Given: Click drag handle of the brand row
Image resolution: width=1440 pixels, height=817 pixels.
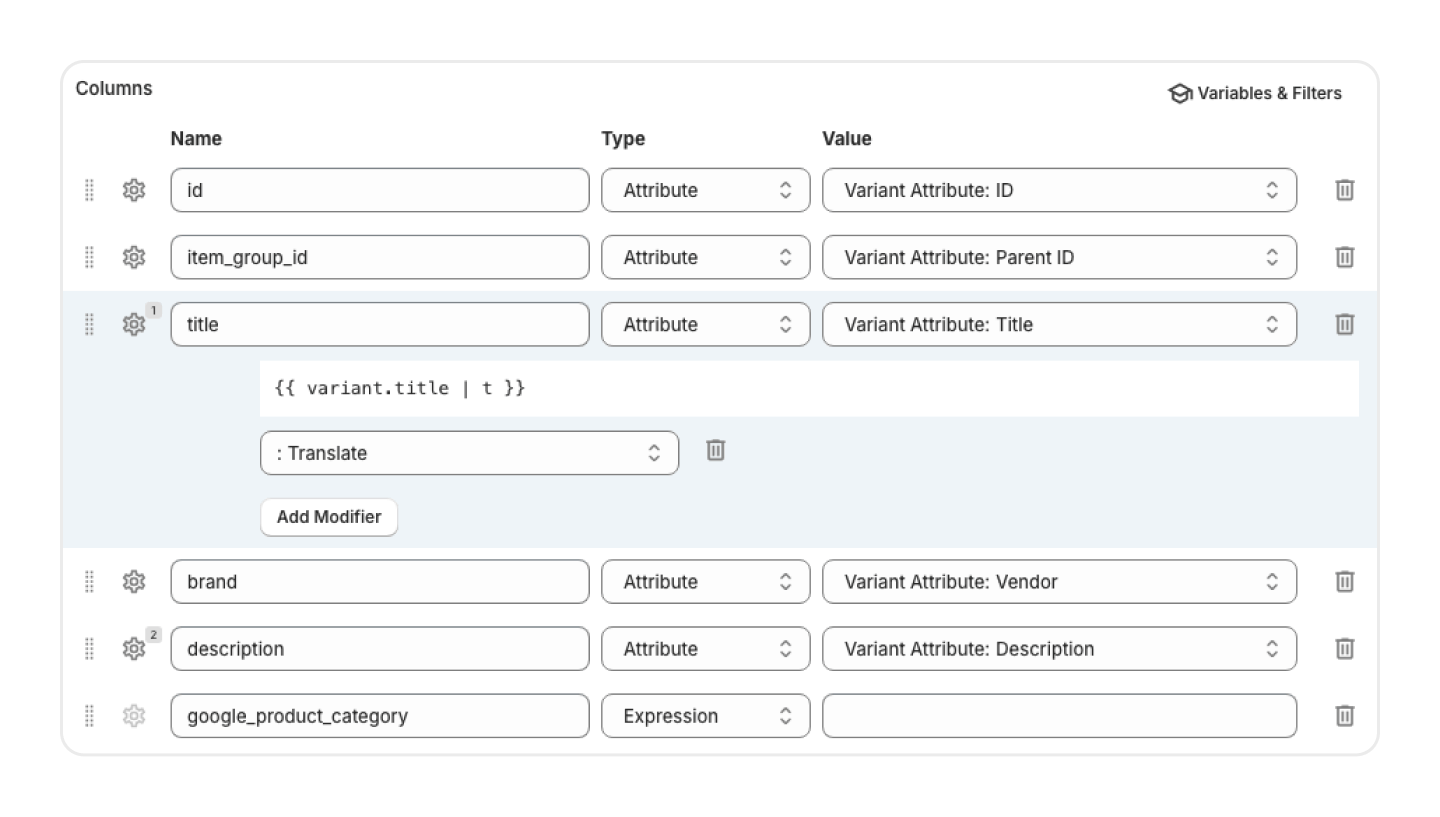Looking at the screenshot, I should pos(89,582).
